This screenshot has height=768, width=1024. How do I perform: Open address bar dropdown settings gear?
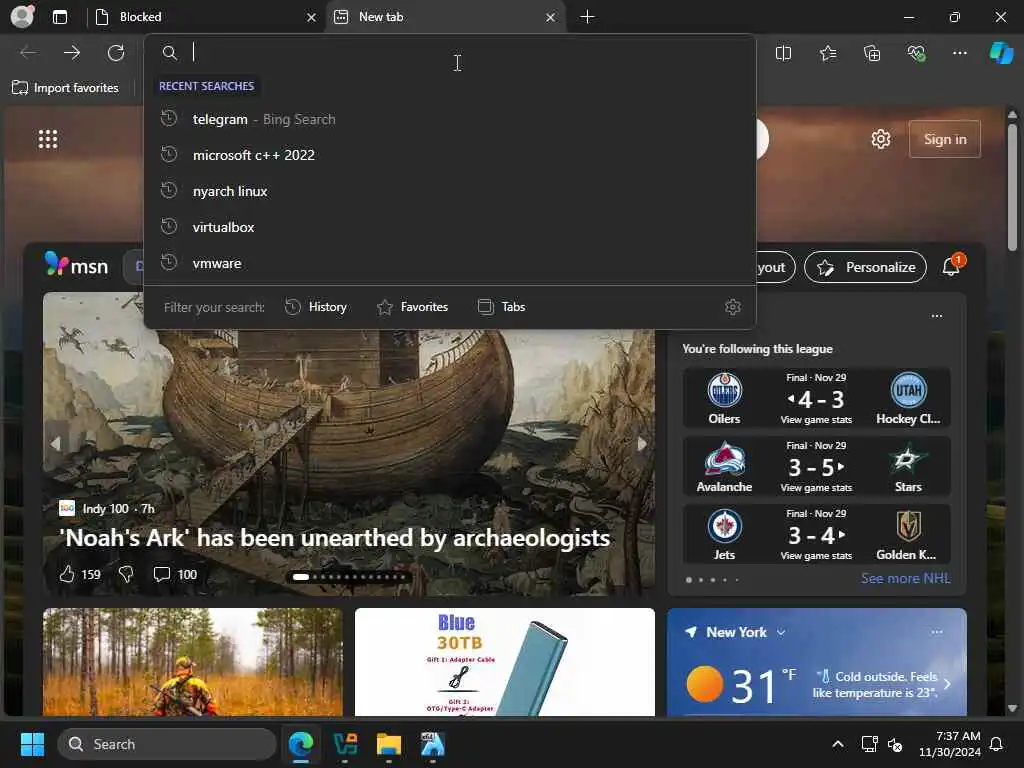733,307
